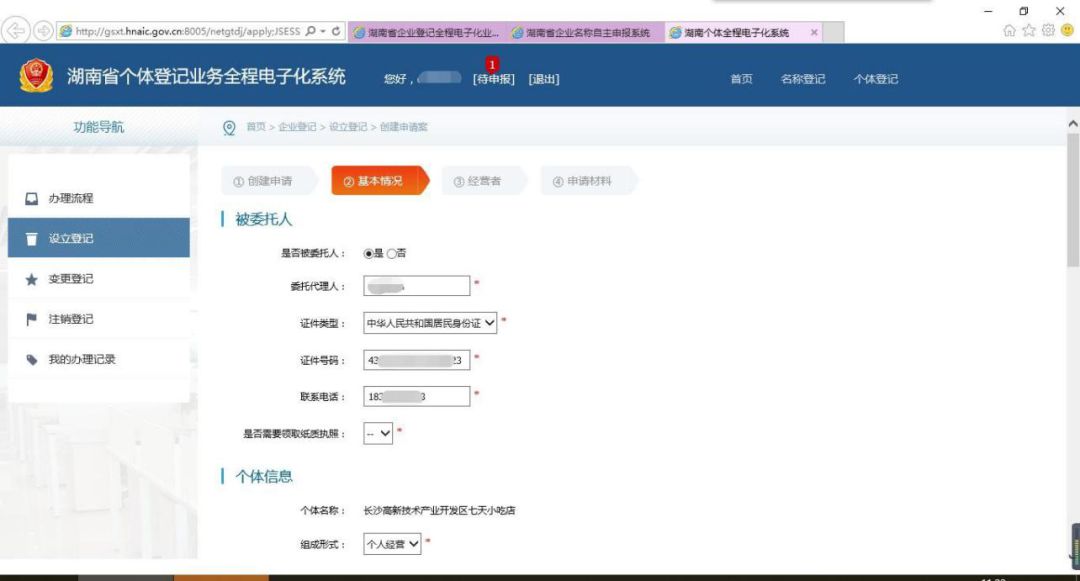Click the address bar search magnifier icon
Screen dimensions: 1080x581
(x=311, y=31)
